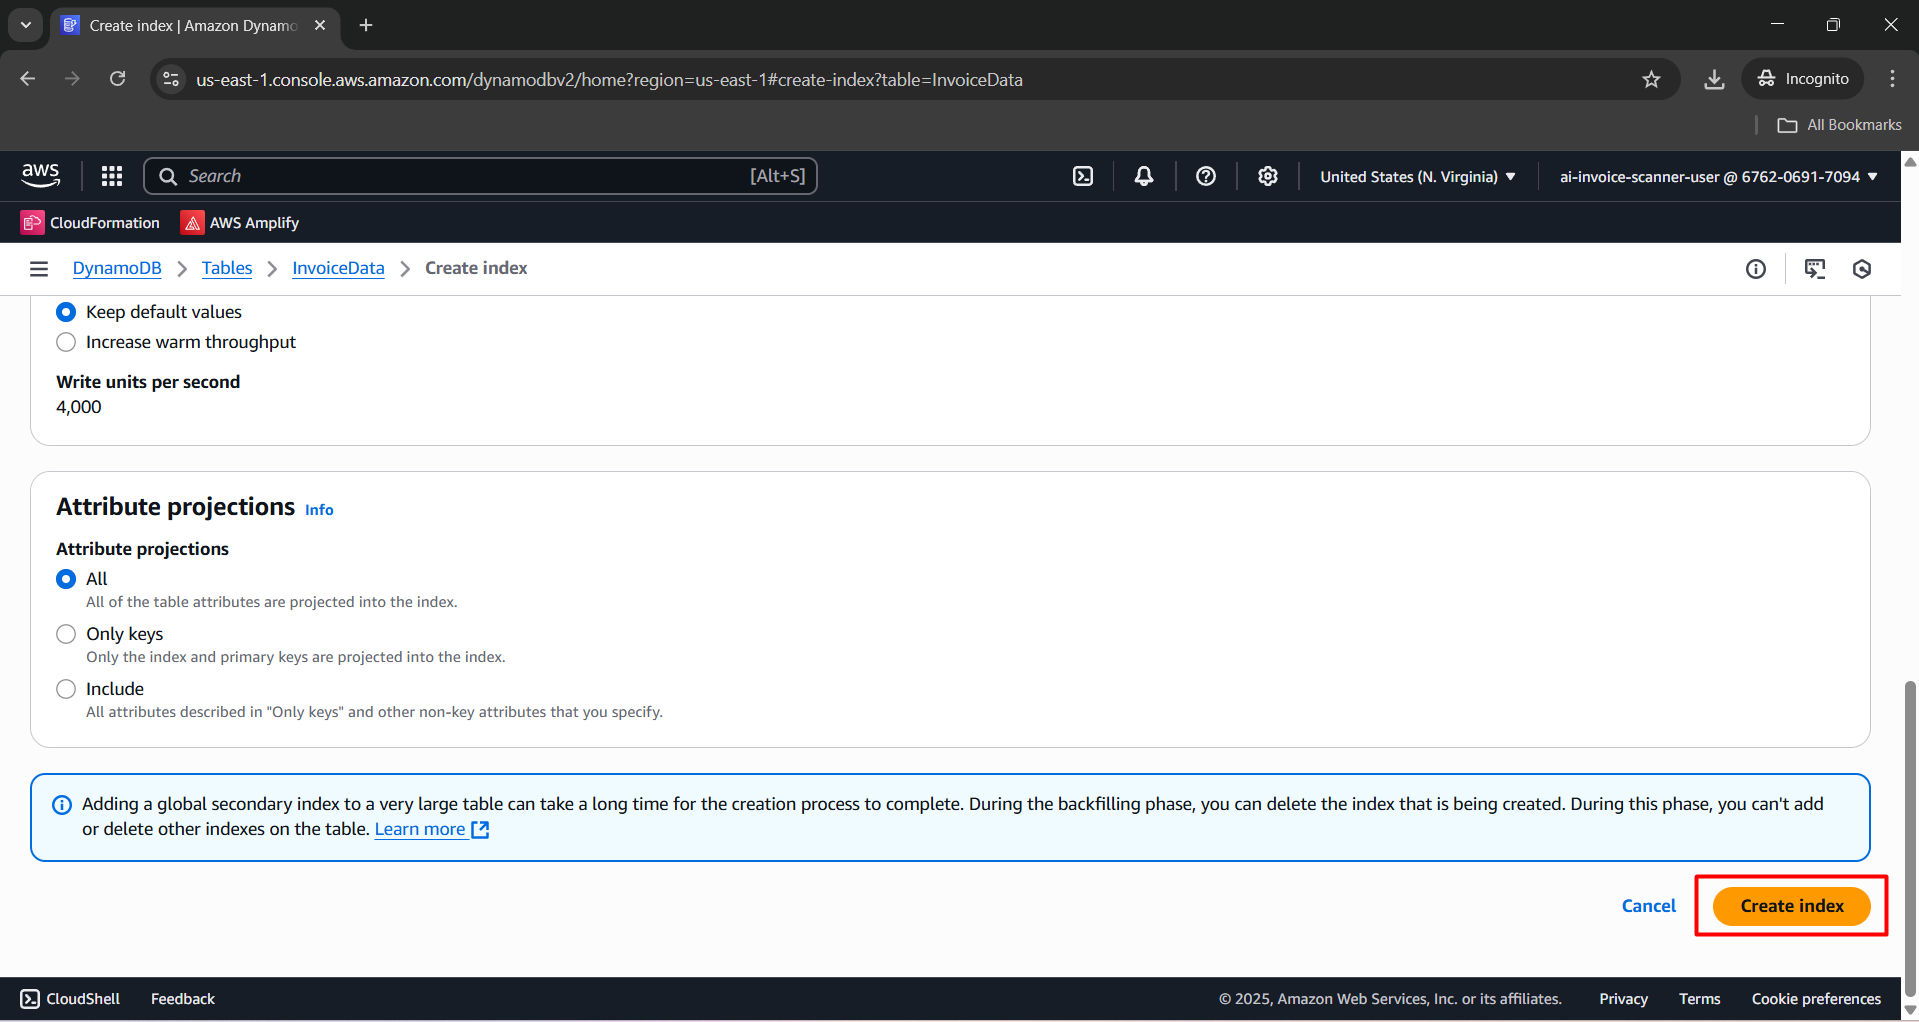The height and width of the screenshot is (1022, 1919).
Task: Select the Only keys projection option
Action: coord(66,634)
